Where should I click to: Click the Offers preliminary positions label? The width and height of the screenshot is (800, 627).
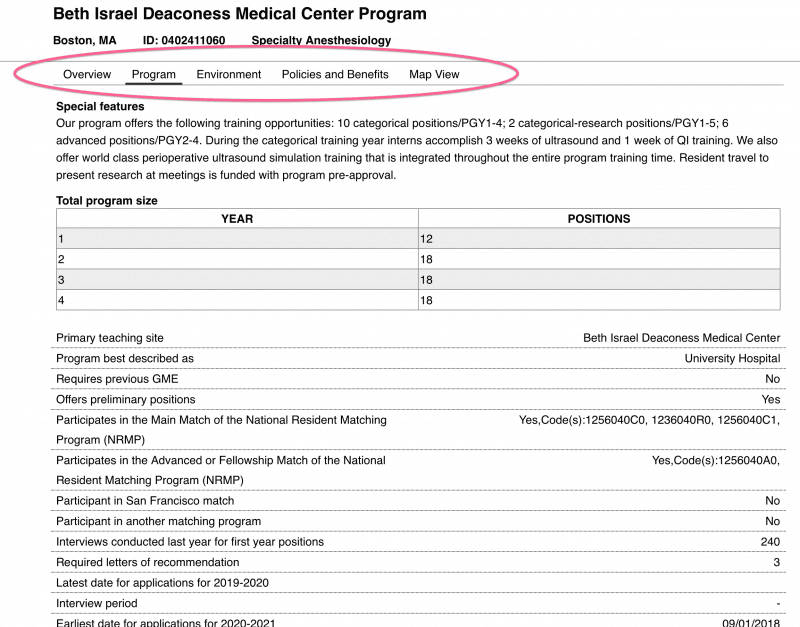coord(126,399)
